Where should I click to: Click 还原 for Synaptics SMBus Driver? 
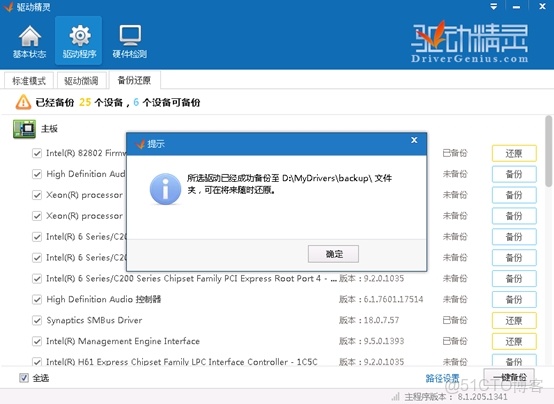coord(514,321)
